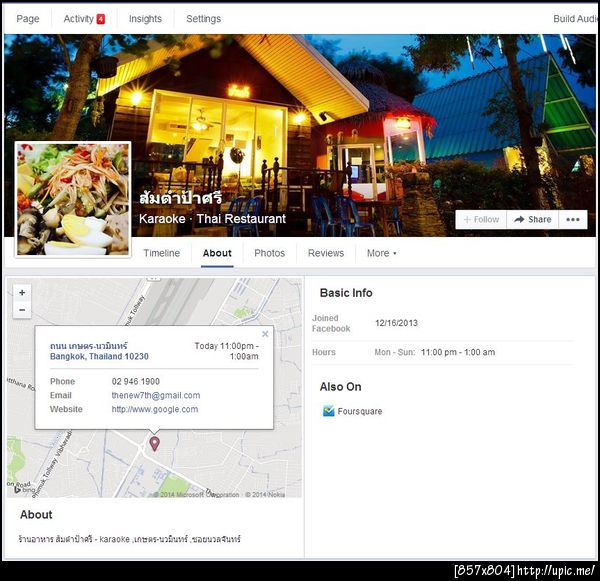Click the Share arrow button
The height and width of the screenshot is (581, 600).
532,219
